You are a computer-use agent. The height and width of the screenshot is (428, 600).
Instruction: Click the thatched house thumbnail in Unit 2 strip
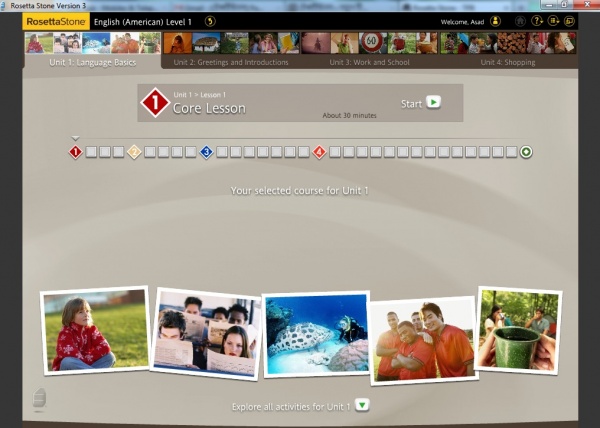(206, 43)
